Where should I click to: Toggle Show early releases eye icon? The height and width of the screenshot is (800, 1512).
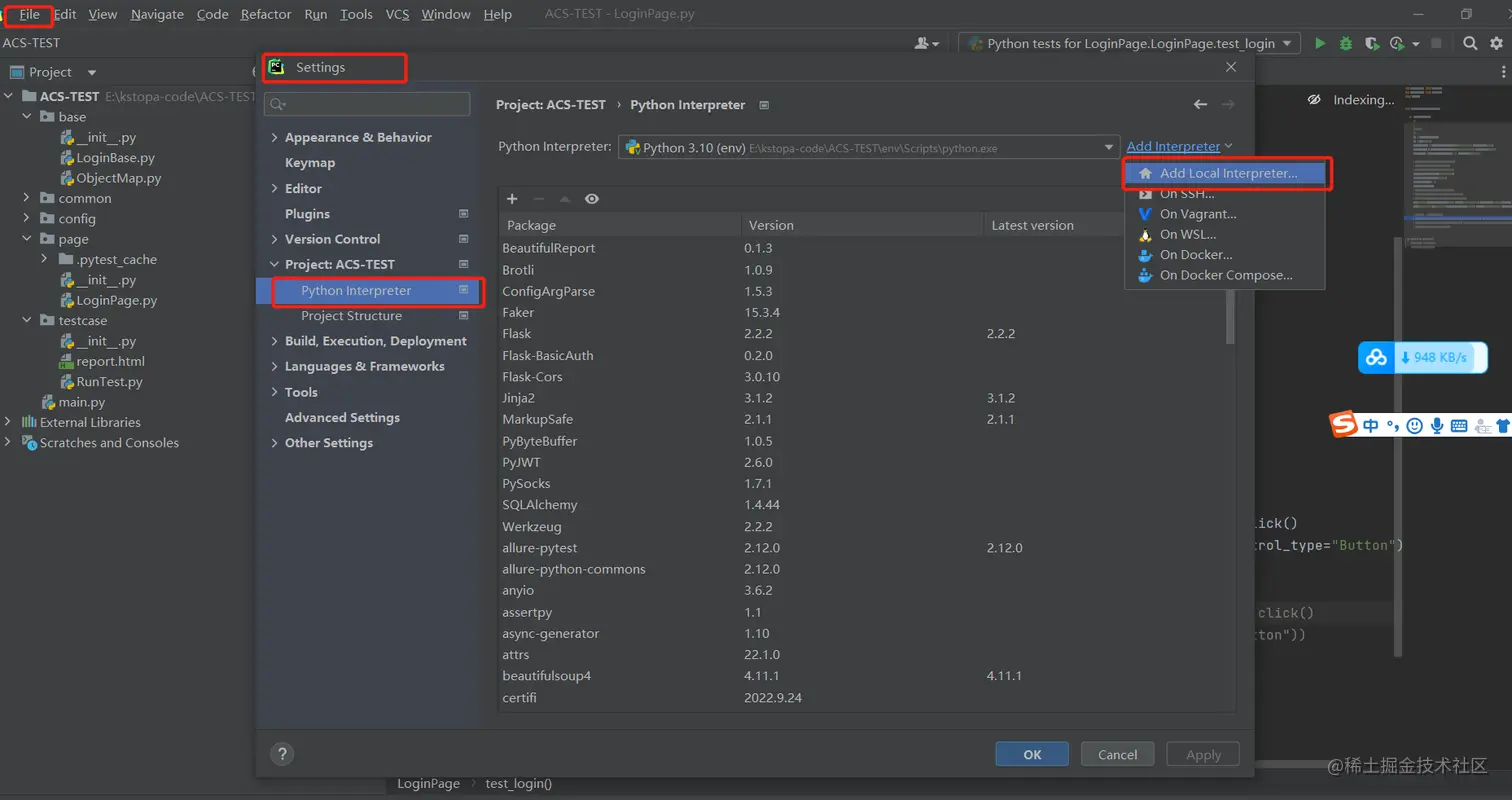point(592,199)
